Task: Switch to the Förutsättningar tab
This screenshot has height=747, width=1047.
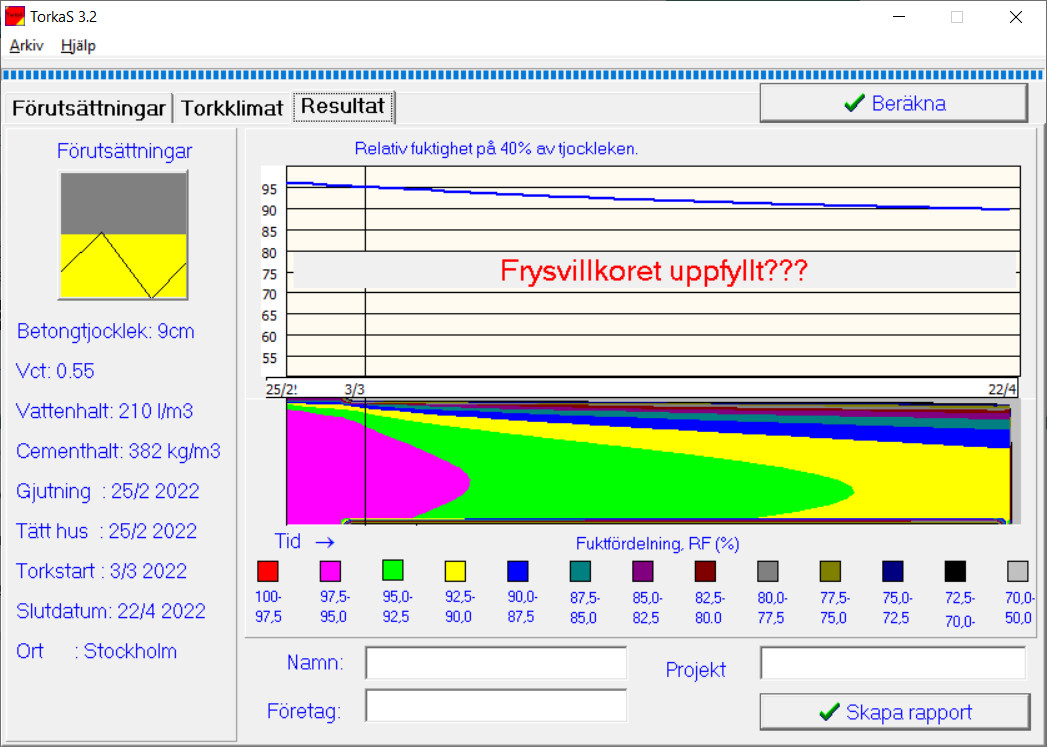Action: click(89, 108)
